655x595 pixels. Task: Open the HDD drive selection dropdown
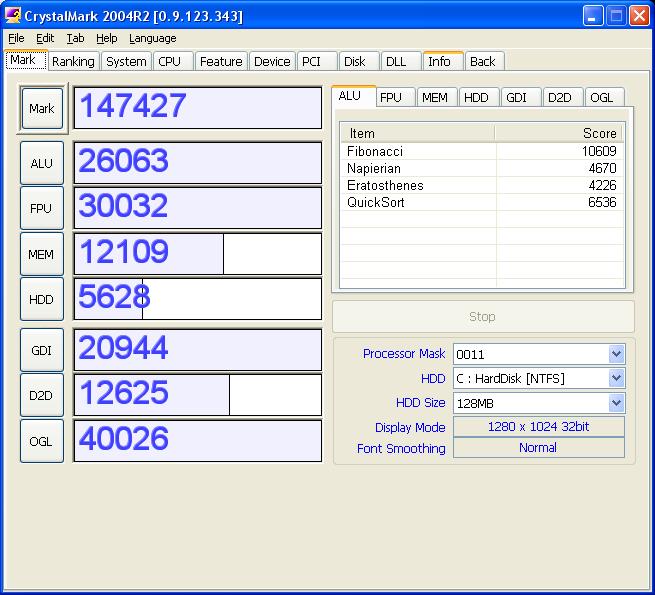(x=616, y=379)
